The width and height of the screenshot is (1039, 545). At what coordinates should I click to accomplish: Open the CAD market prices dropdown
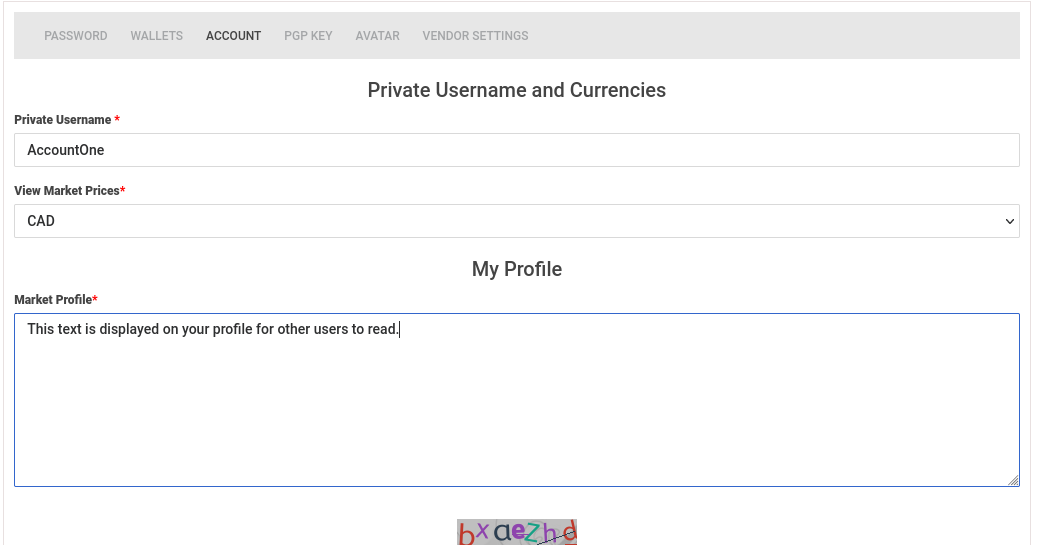[516, 221]
